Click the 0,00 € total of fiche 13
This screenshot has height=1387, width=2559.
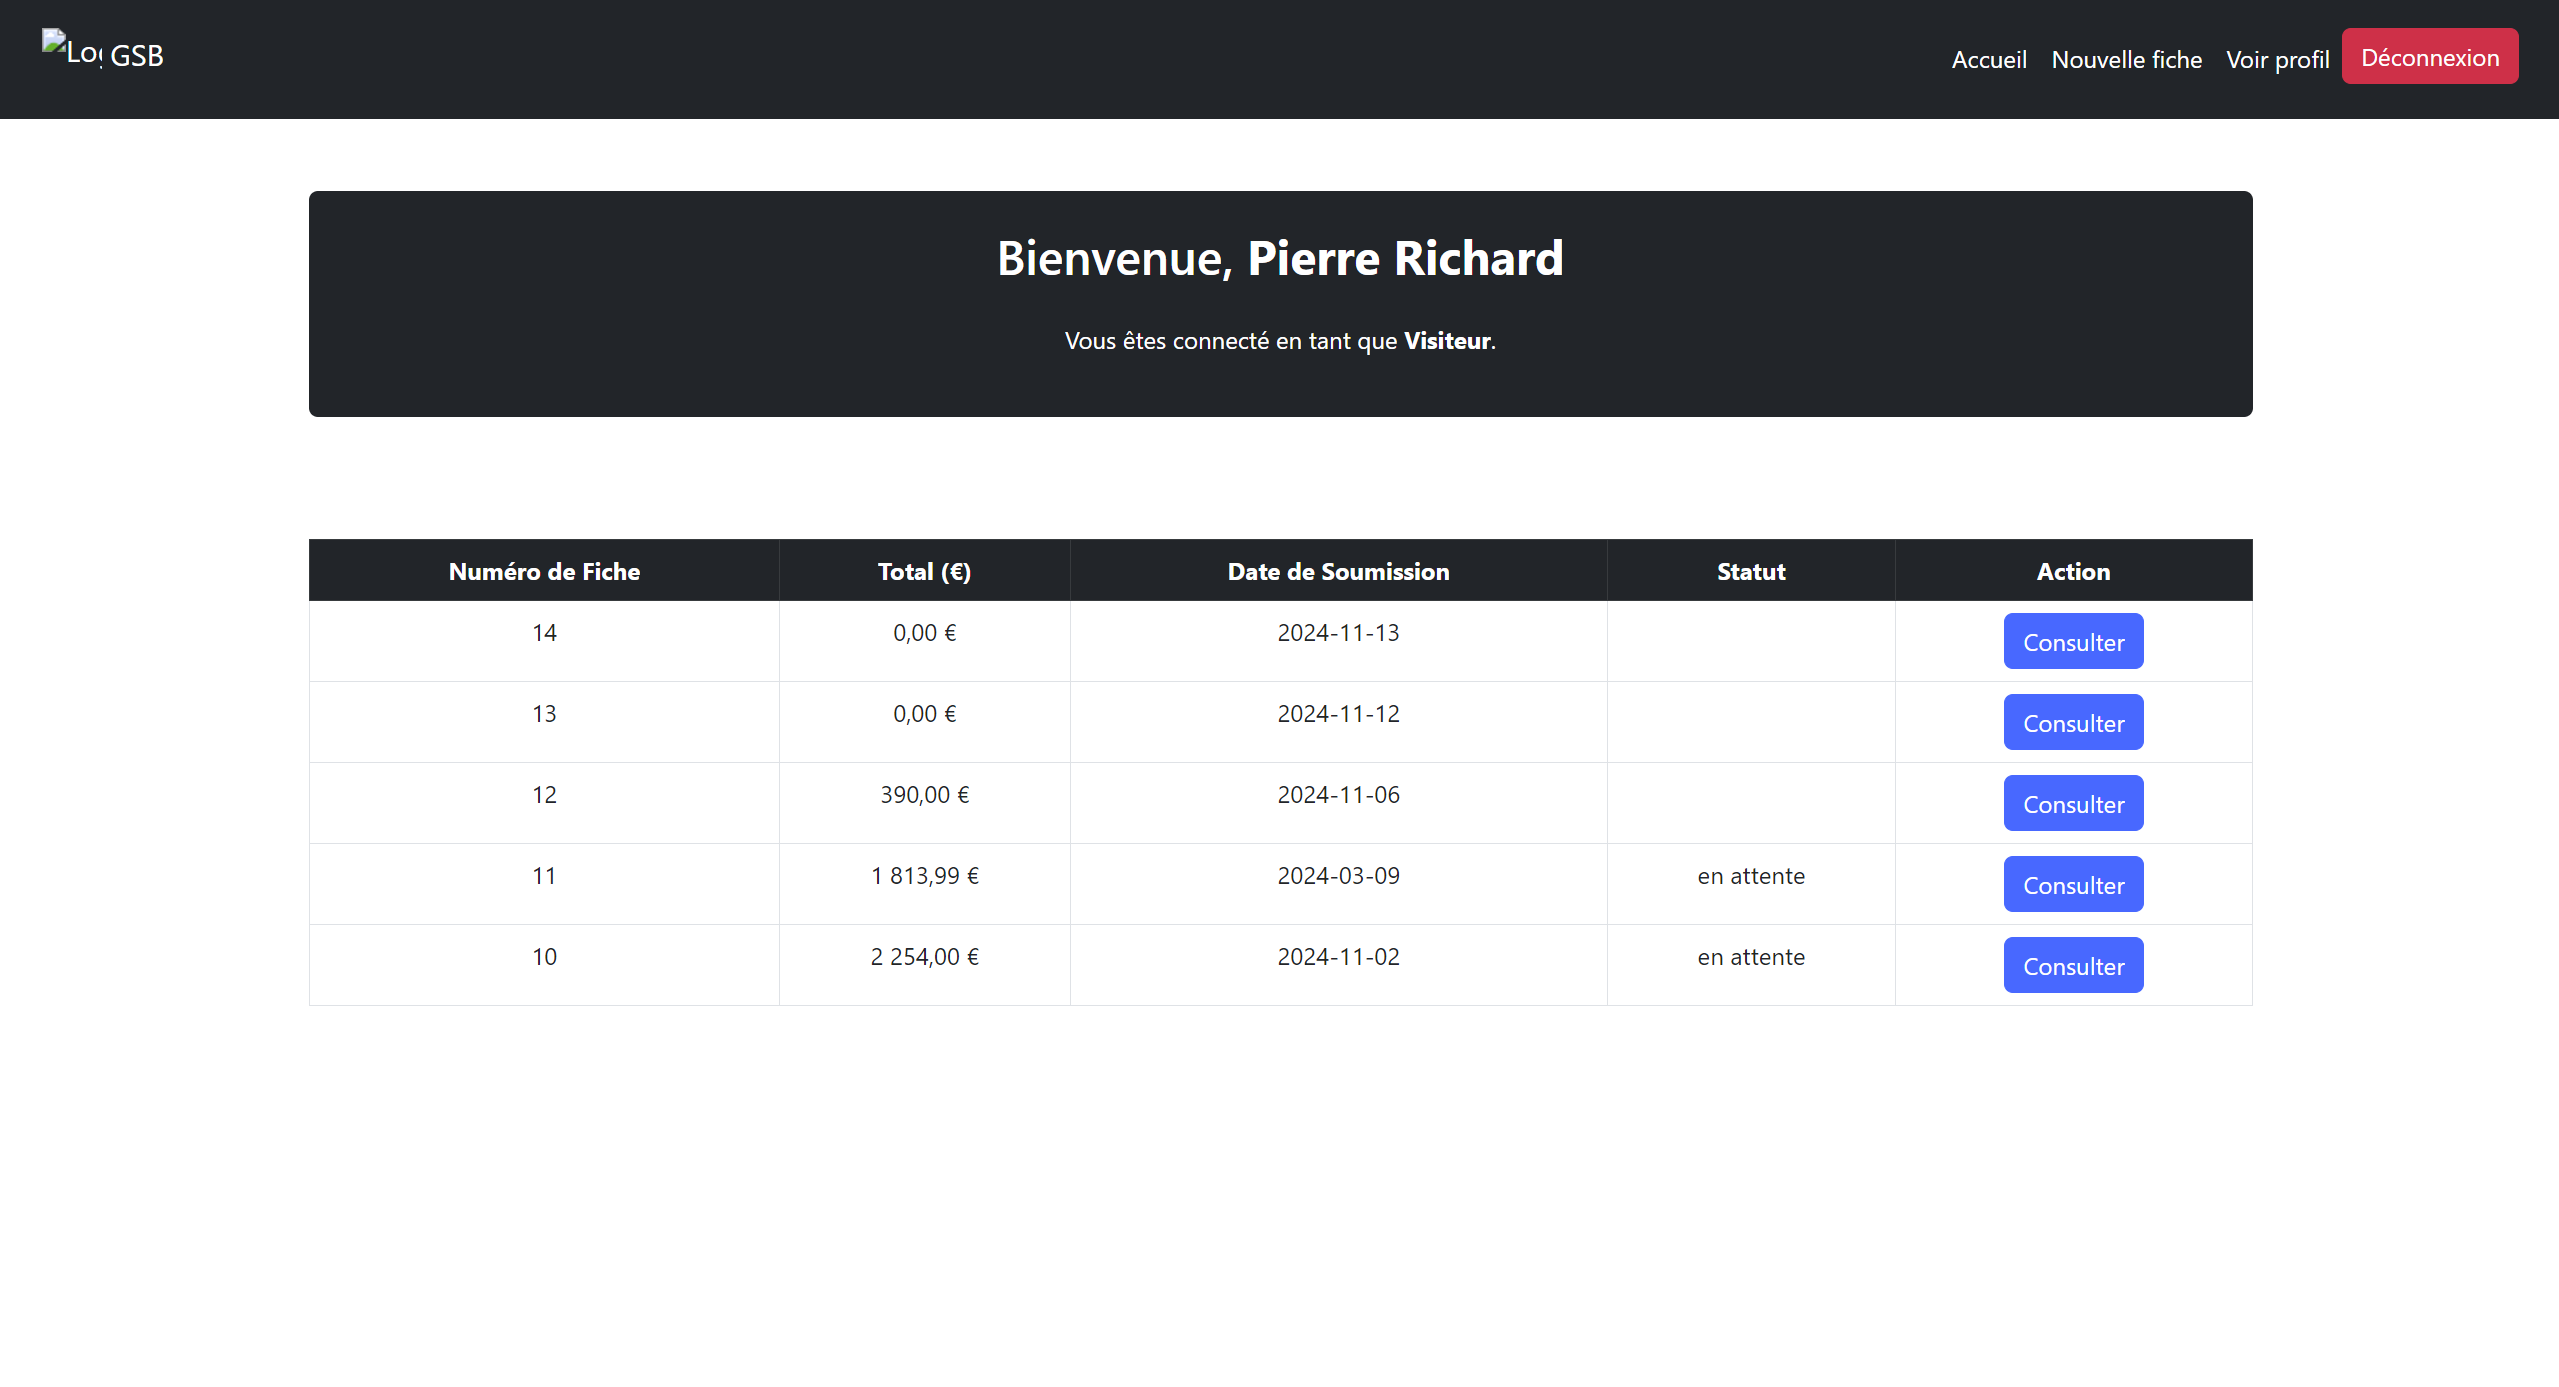click(x=924, y=714)
